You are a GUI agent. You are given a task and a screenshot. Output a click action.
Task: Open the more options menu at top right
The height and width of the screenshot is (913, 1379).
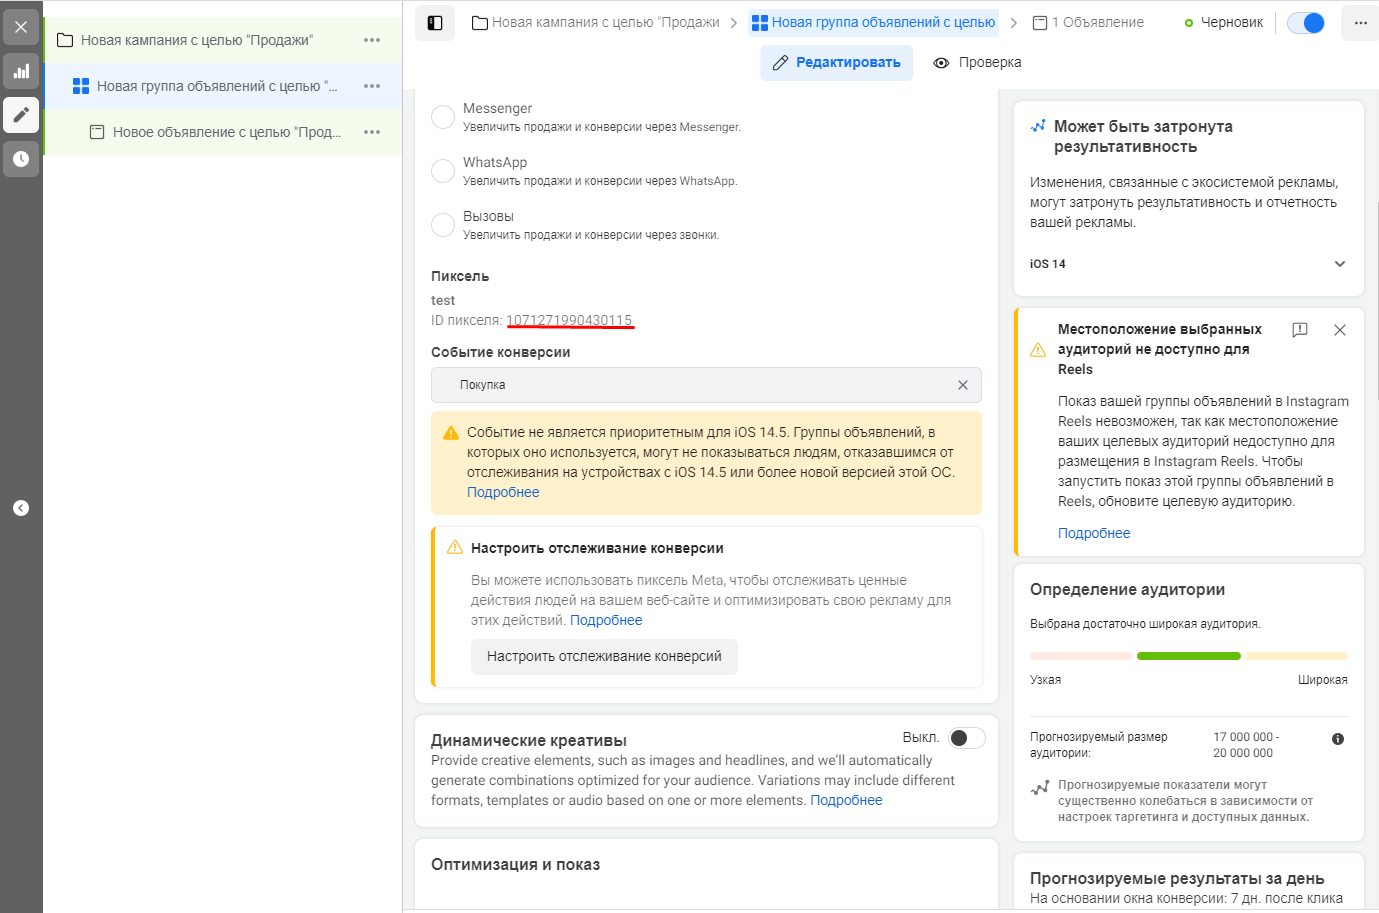coord(1360,22)
